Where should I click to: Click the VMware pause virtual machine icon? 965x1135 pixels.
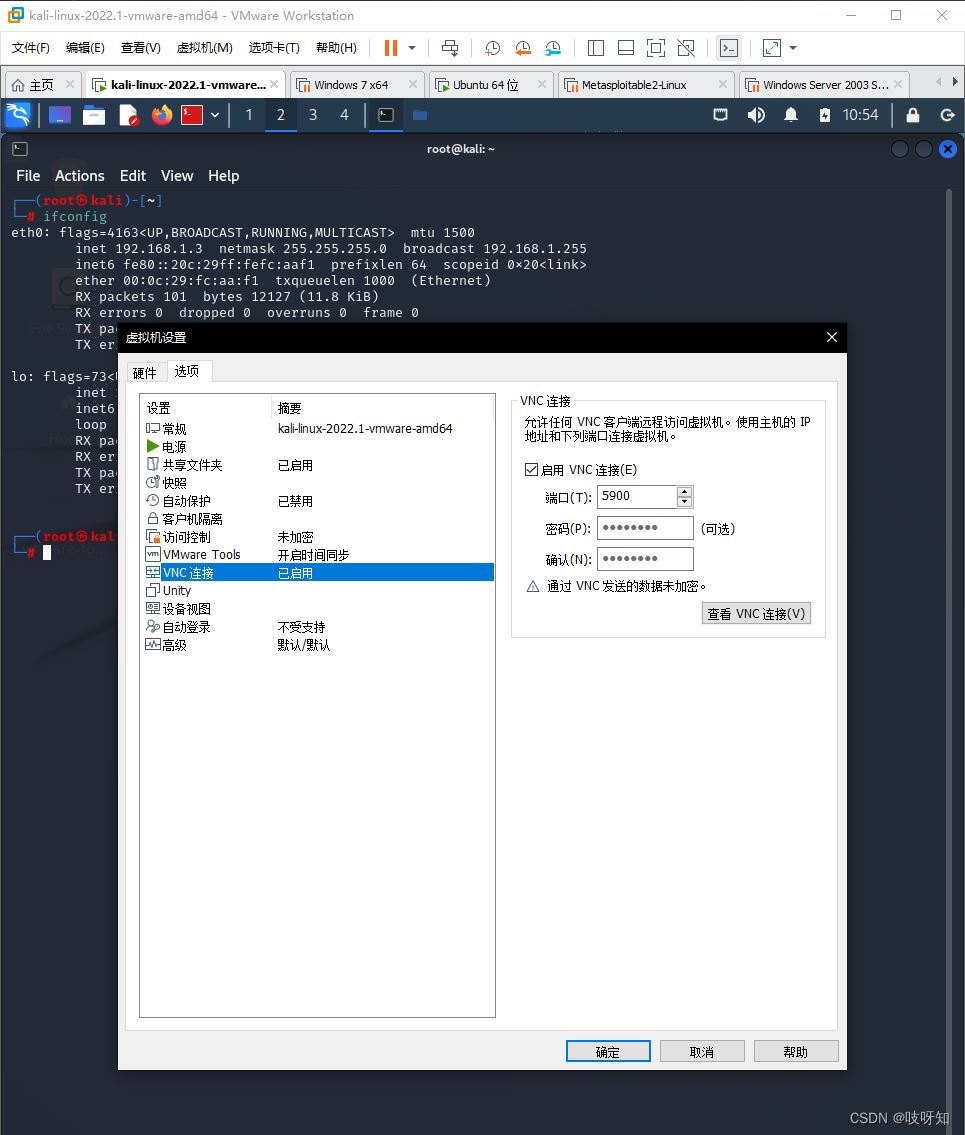tap(391, 48)
